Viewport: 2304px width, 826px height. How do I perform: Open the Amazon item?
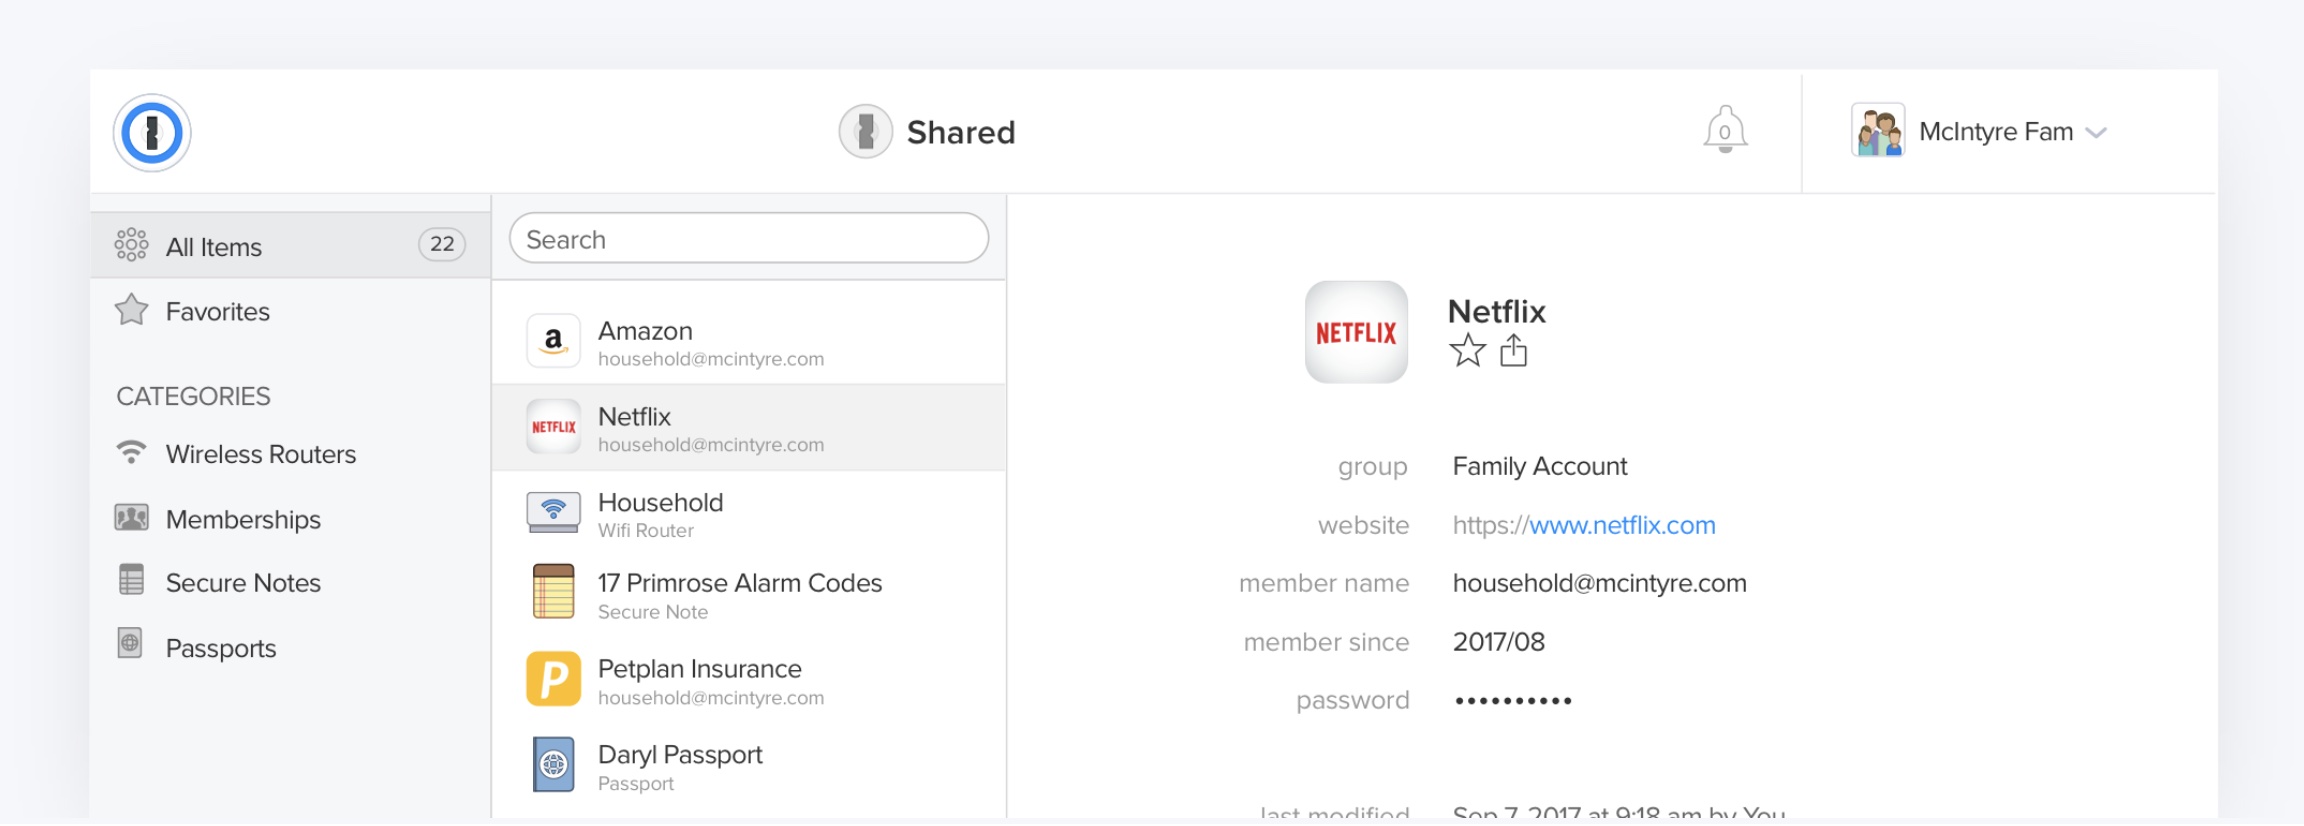click(749, 342)
